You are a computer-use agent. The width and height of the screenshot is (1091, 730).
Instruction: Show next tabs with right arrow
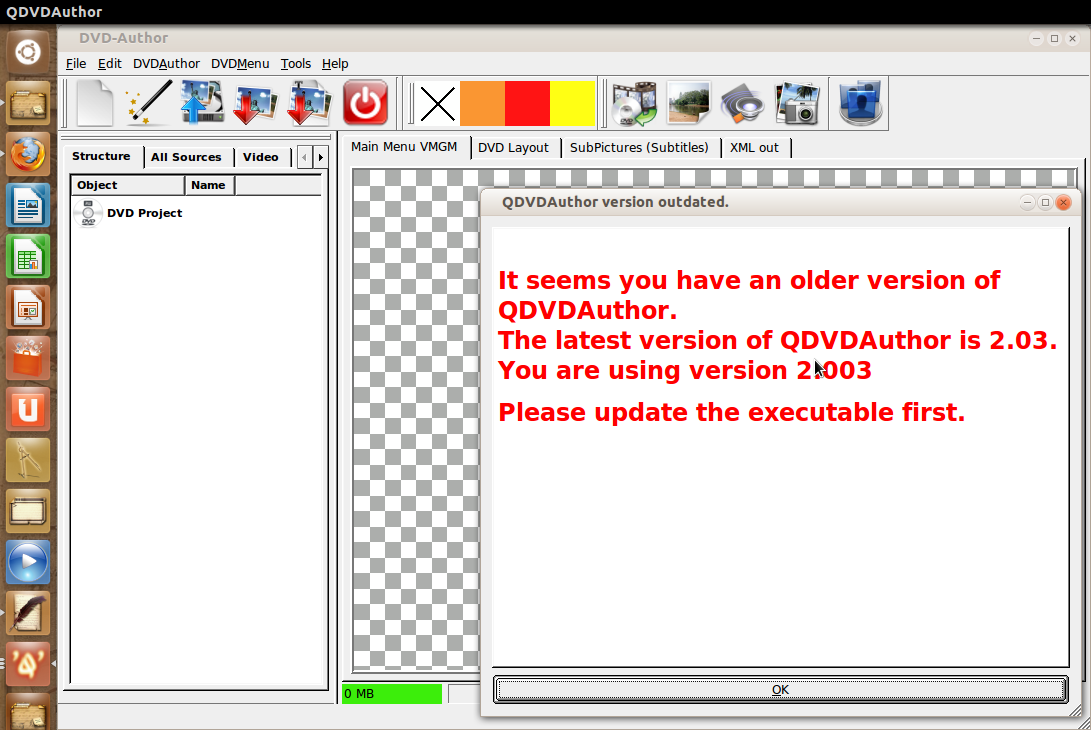[x=321, y=157]
